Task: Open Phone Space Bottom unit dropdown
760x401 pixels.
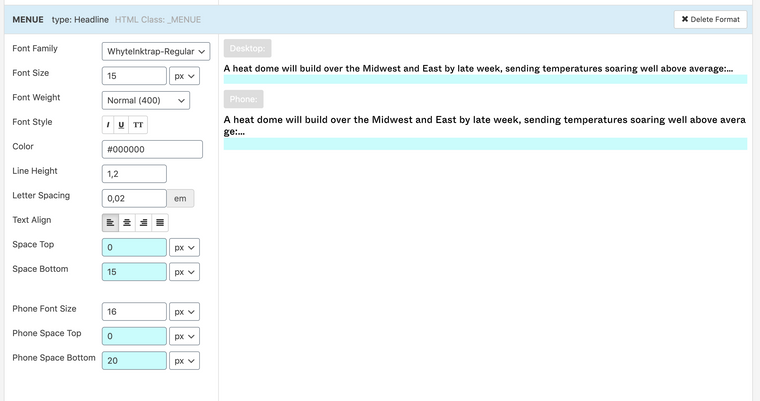Action: click(185, 361)
